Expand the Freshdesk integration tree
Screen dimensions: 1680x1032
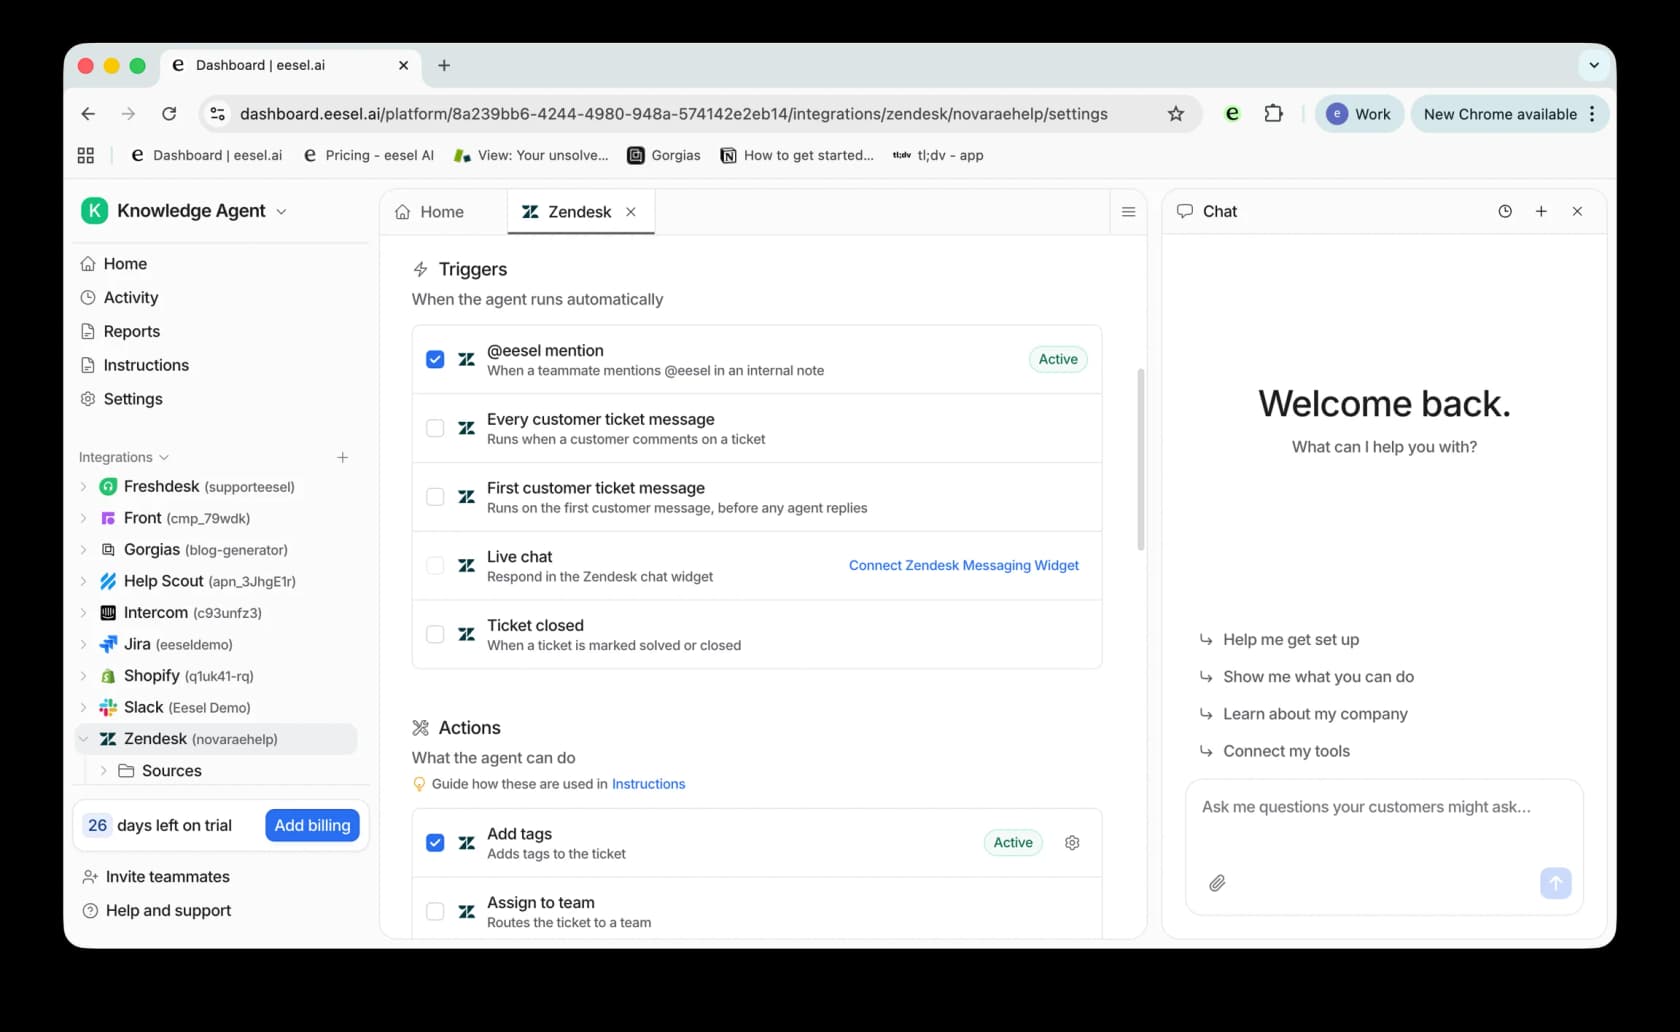(x=83, y=487)
